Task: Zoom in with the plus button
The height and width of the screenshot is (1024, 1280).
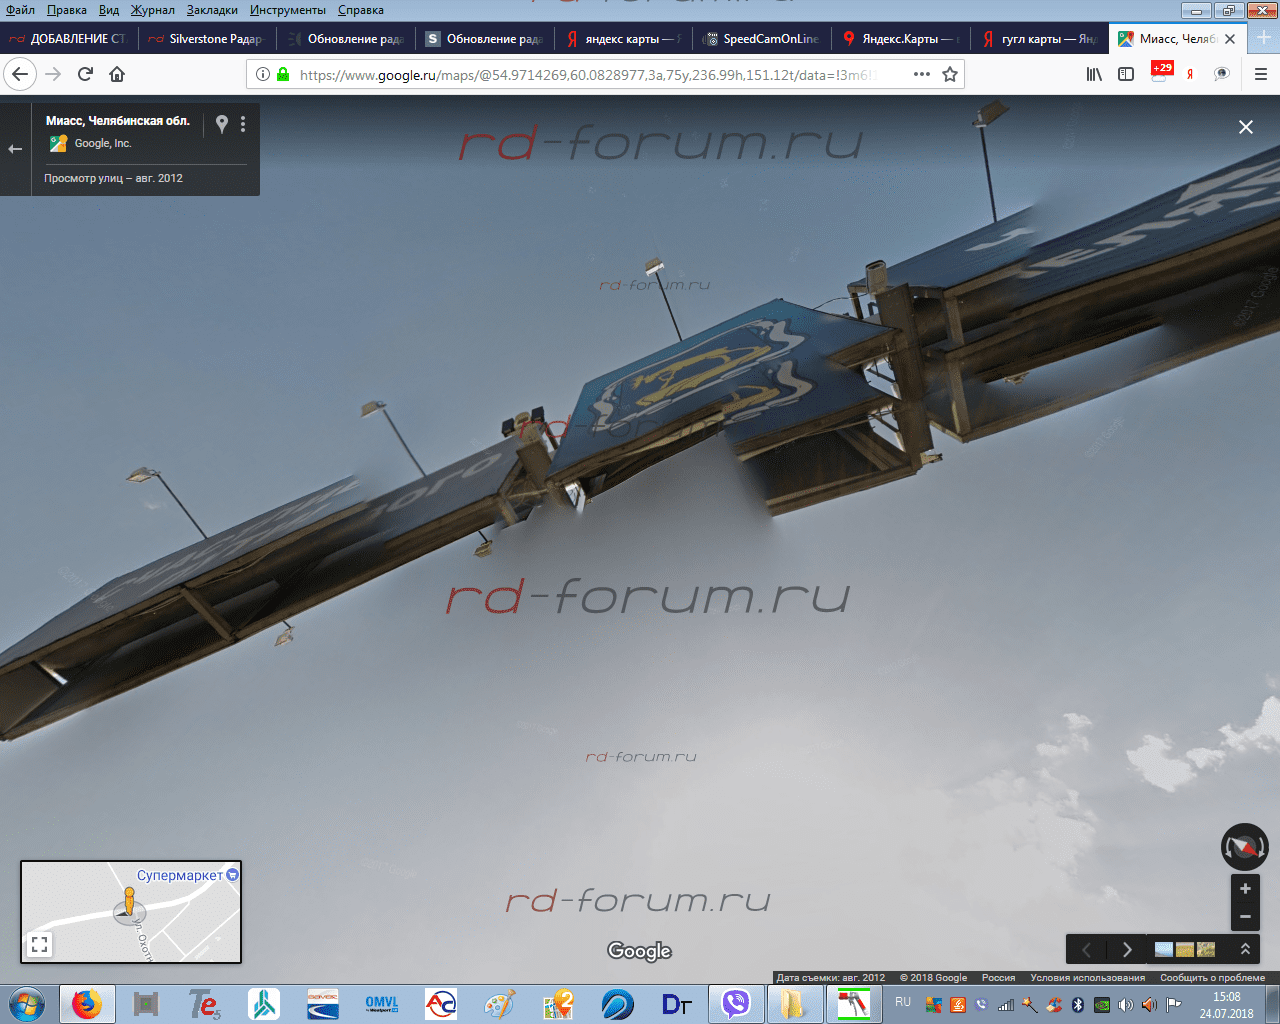Action: [1245, 889]
